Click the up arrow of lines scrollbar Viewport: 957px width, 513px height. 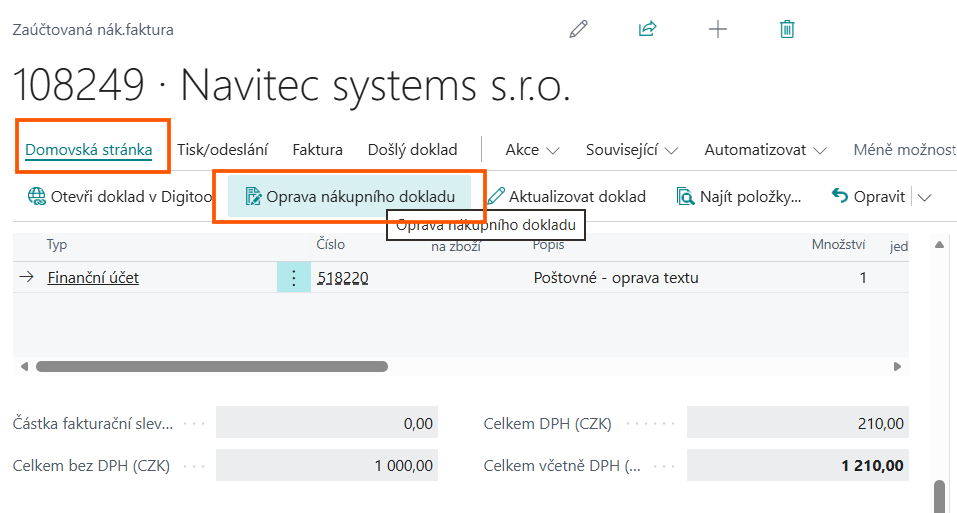click(939, 245)
